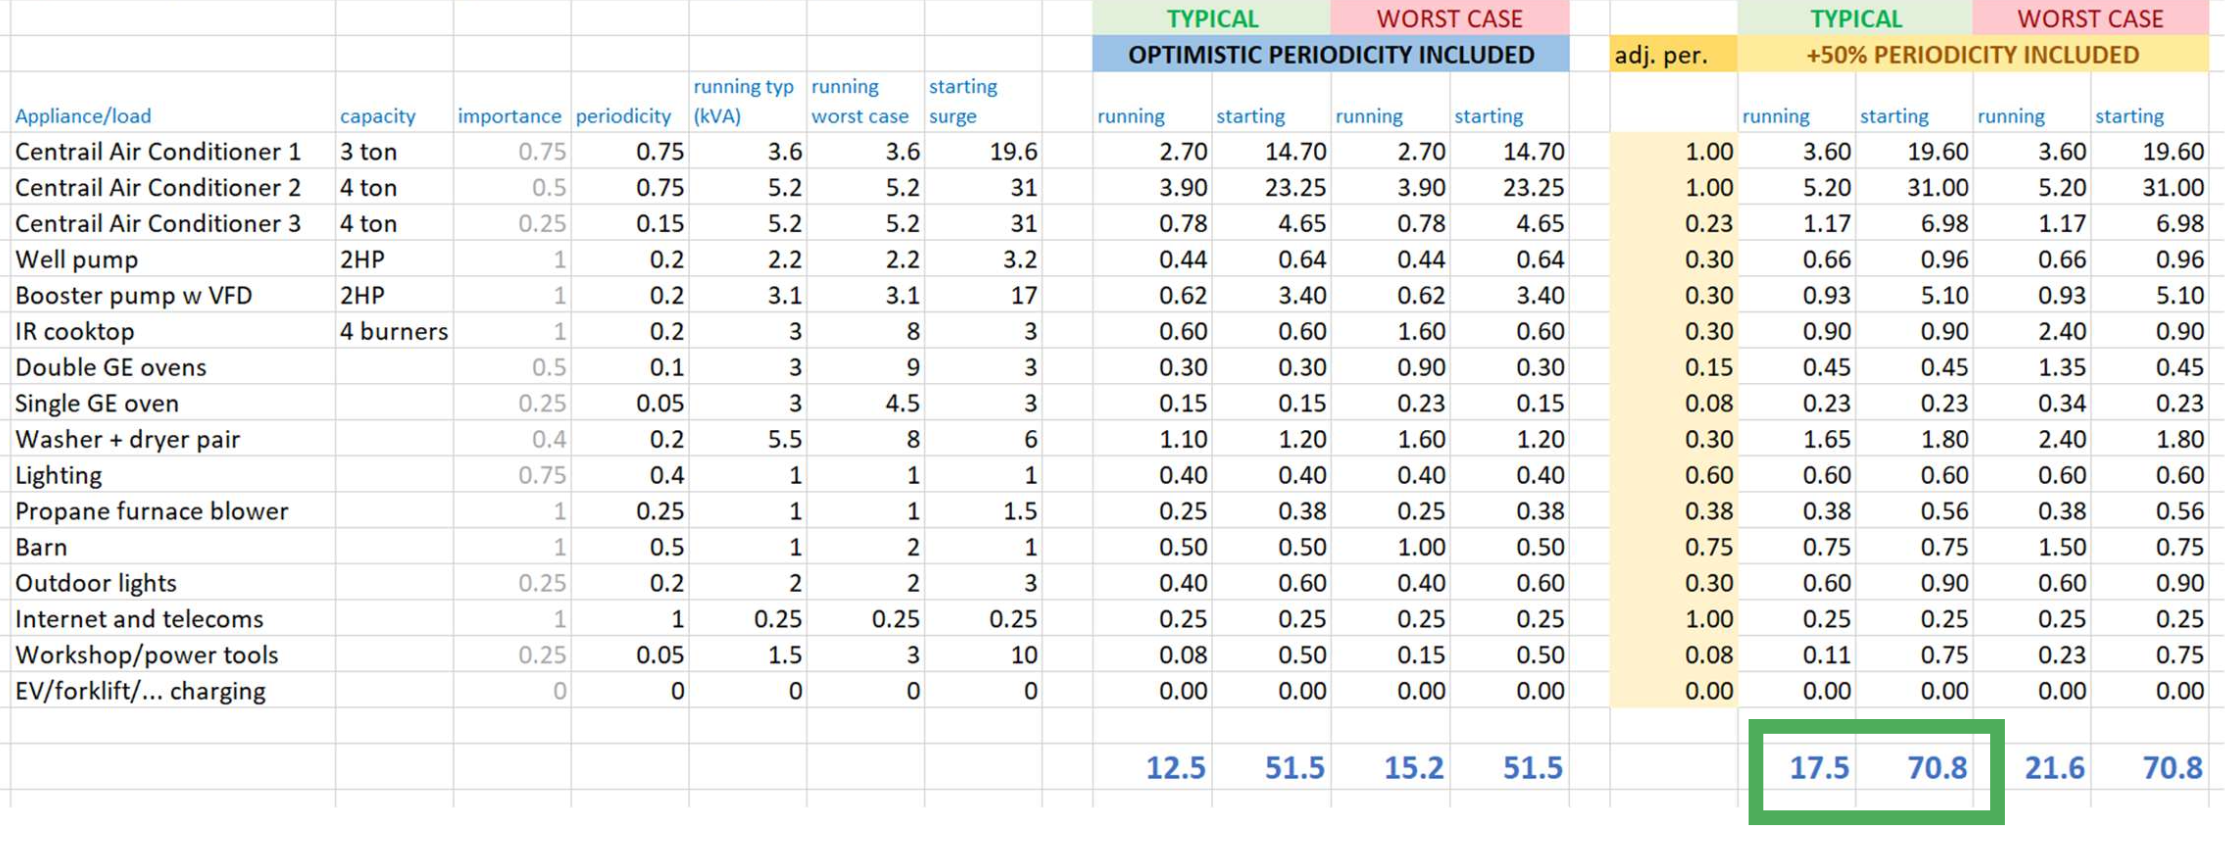Select the "running typ (kVA)" header
This screenshot has width=2228, height=844.
[x=748, y=102]
